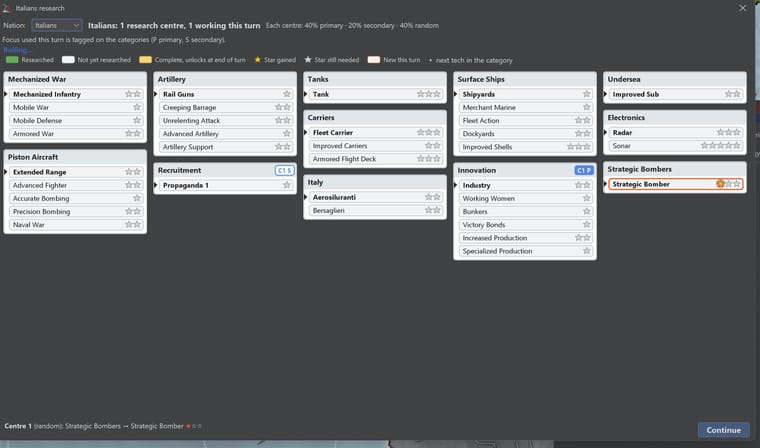Image resolution: width=760 pixels, height=448 pixels.
Task: Click the white Star still needed legend icon
Action: click(x=308, y=60)
